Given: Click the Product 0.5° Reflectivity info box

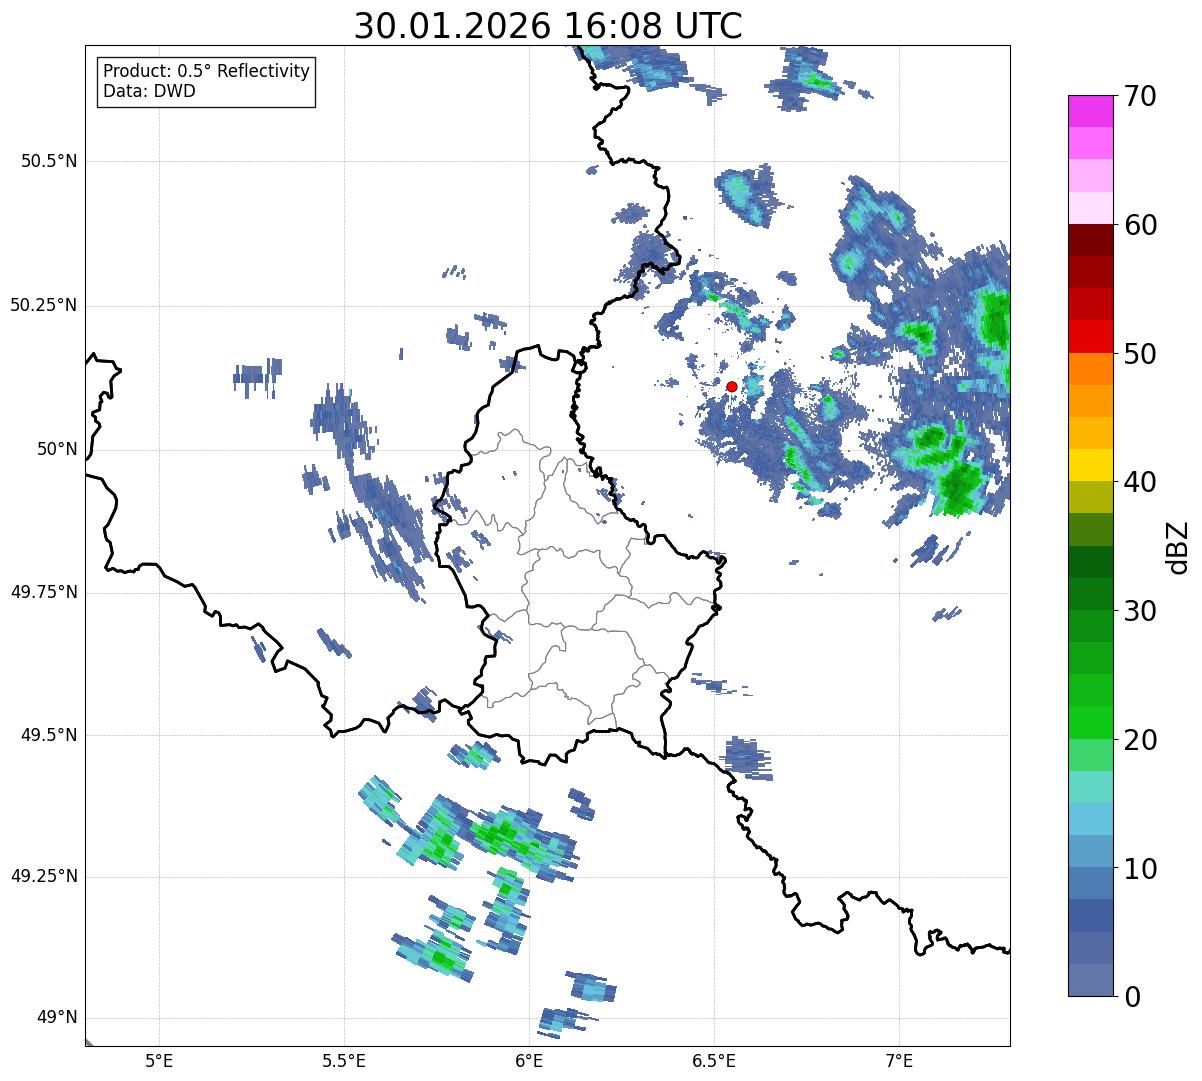Looking at the screenshot, I should [x=206, y=81].
